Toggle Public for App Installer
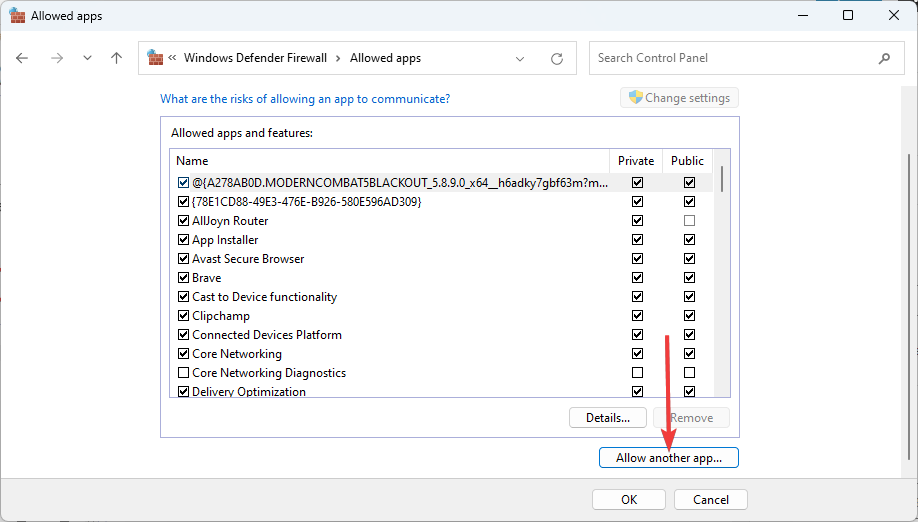 coord(690,240)
